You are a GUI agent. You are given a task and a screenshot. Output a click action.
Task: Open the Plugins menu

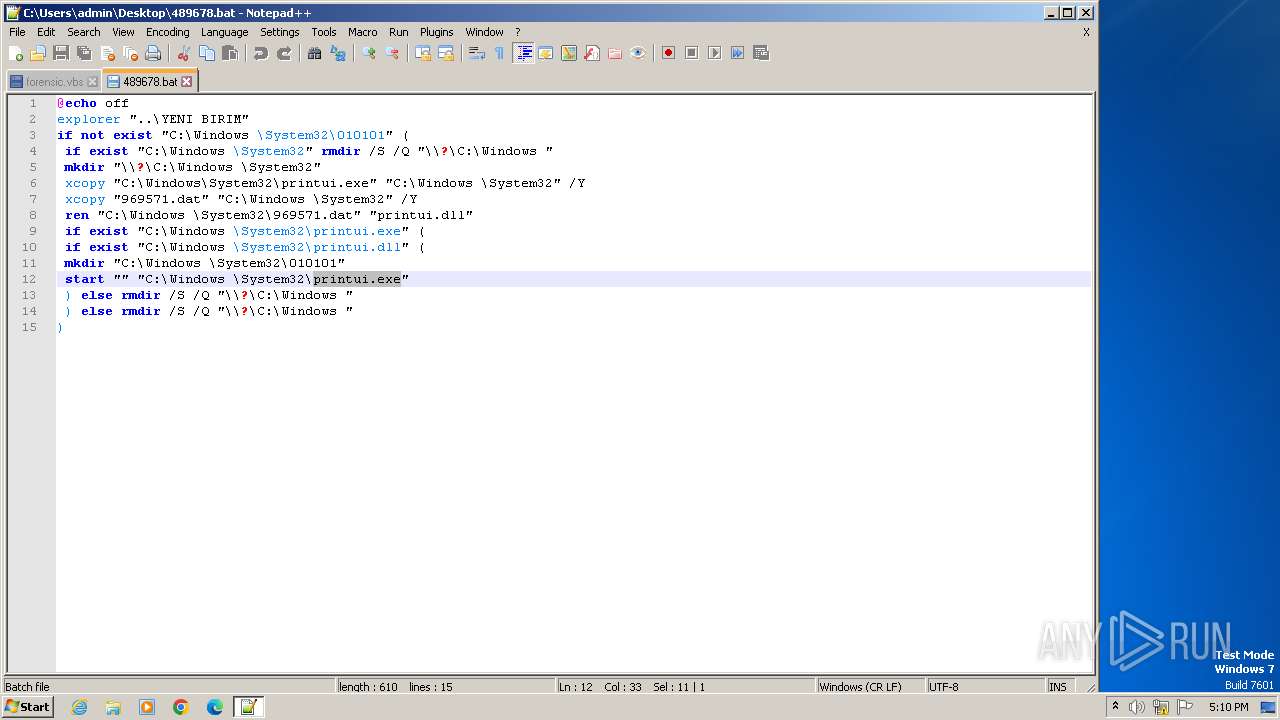436,32
